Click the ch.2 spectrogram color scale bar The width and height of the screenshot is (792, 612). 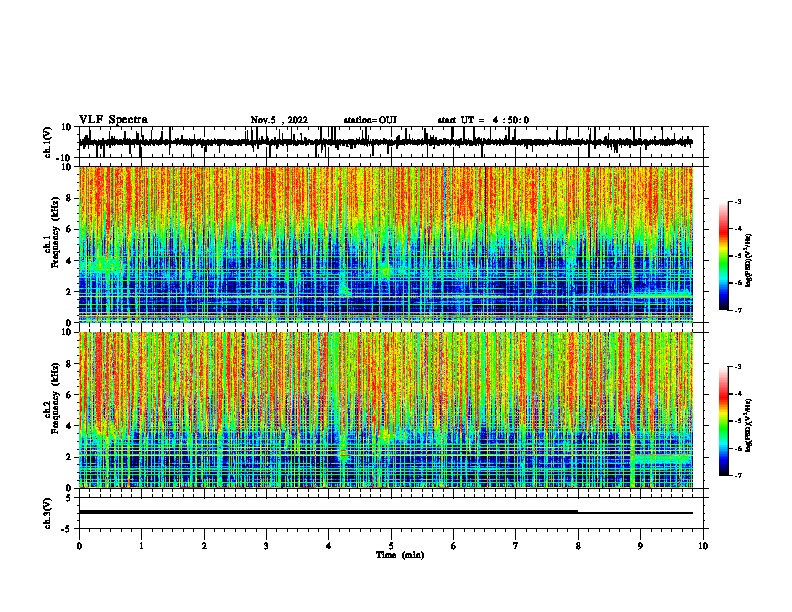pyautogui.click(x=724, y=421)
